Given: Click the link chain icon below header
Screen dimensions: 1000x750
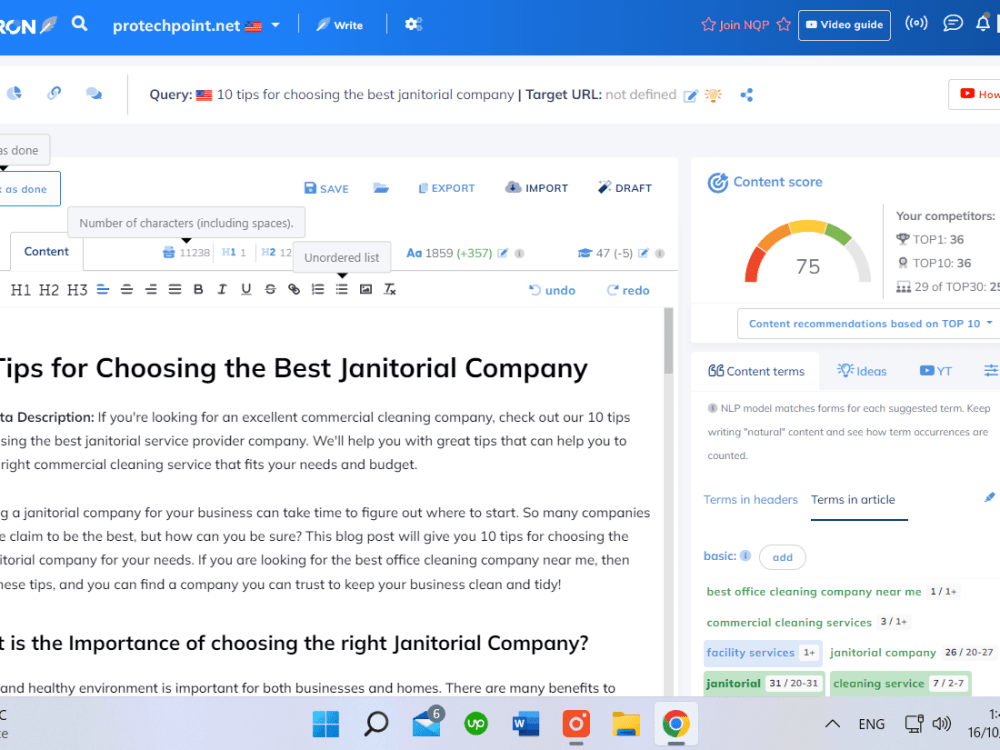Looking at the screenshot, I should [x=54, y=93].
